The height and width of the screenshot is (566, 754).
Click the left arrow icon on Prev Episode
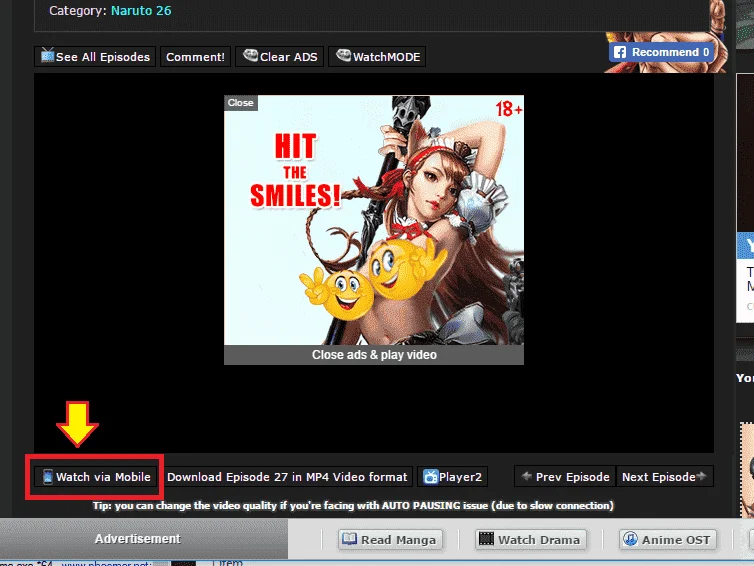527,476
